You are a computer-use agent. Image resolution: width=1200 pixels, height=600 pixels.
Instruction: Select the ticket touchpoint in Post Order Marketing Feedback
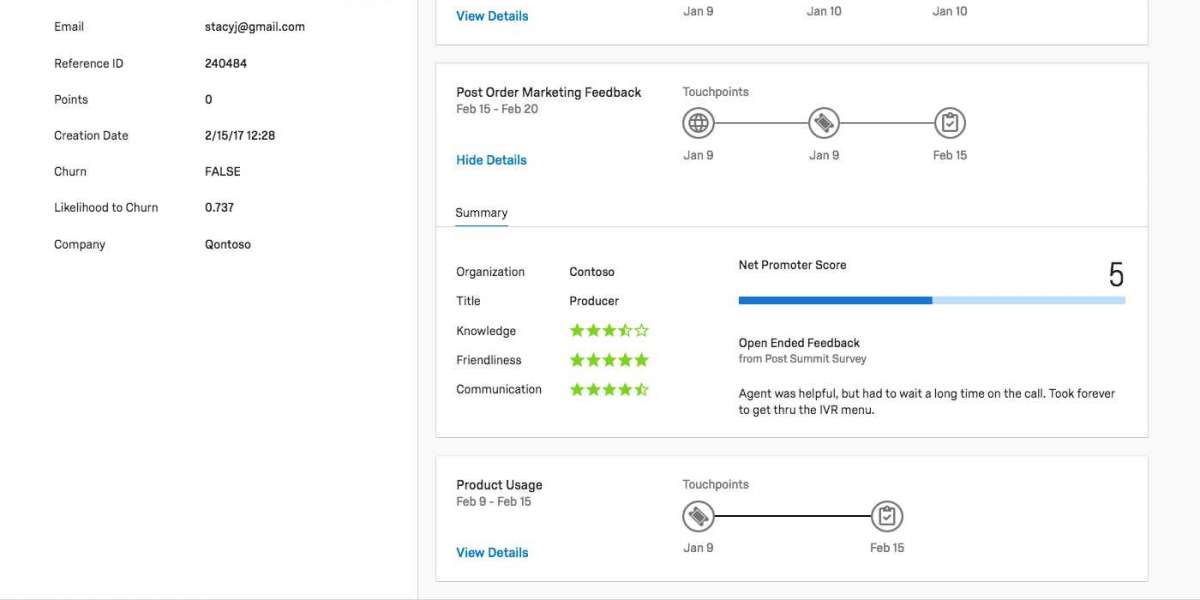824,124
